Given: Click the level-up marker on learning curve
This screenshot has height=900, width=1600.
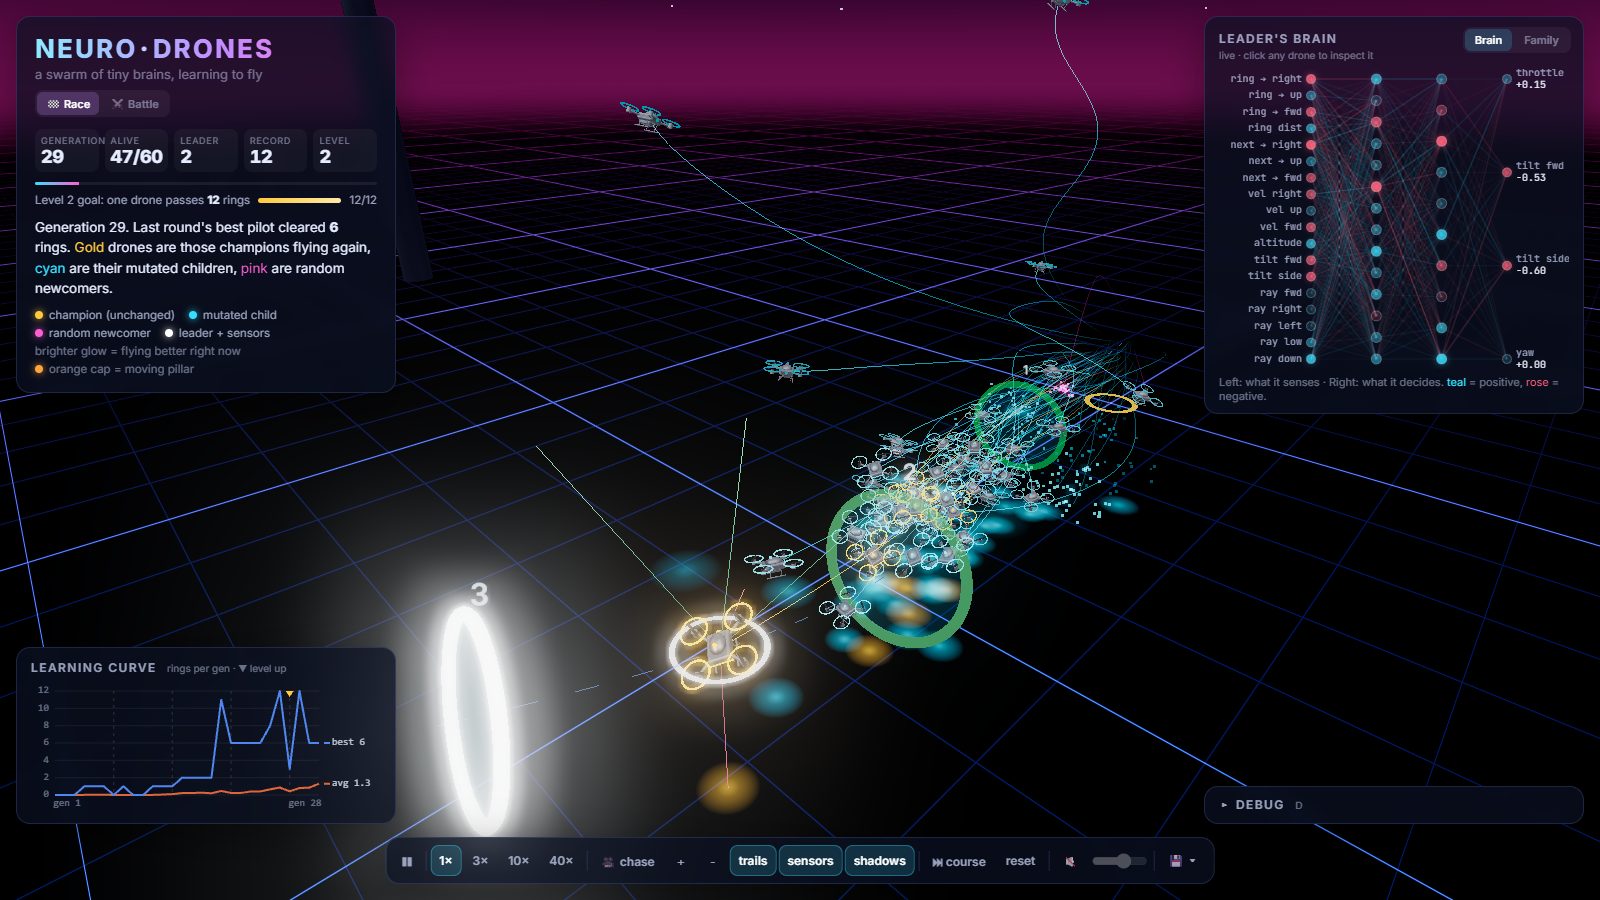Looking at the screenshot, I should [x=290, y=693].
